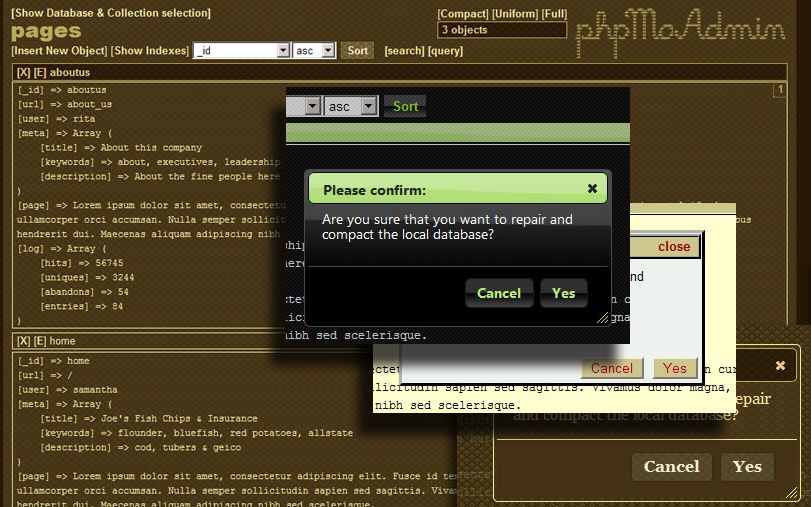Click Yes in the brown themed dialog
The image size is (811, 507).
coord(747,466)
